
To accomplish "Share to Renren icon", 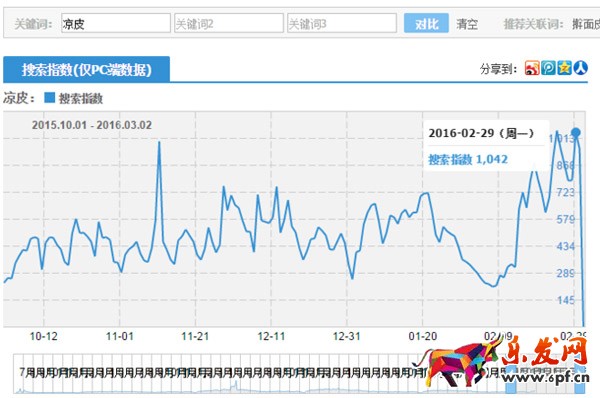I will coord(580,68).
